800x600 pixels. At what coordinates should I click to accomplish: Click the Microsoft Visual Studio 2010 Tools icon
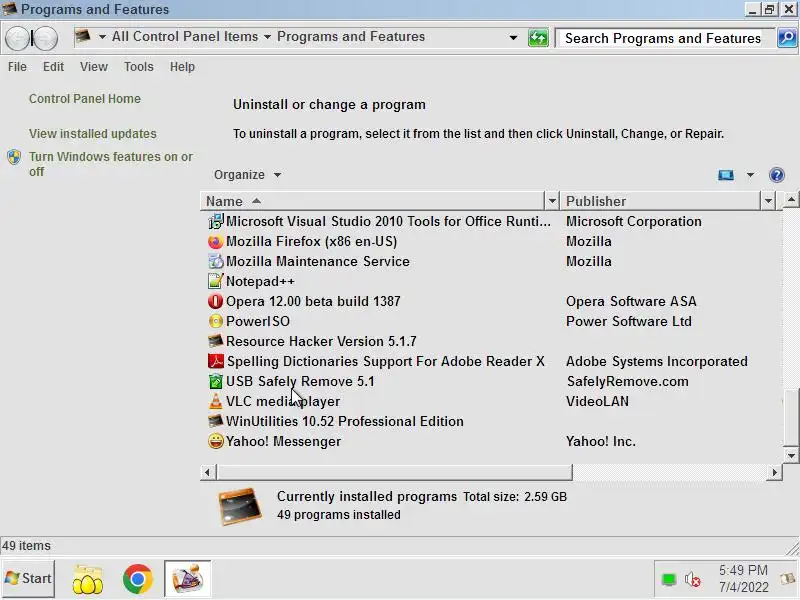pyautogui.click(x=216, y=221)
